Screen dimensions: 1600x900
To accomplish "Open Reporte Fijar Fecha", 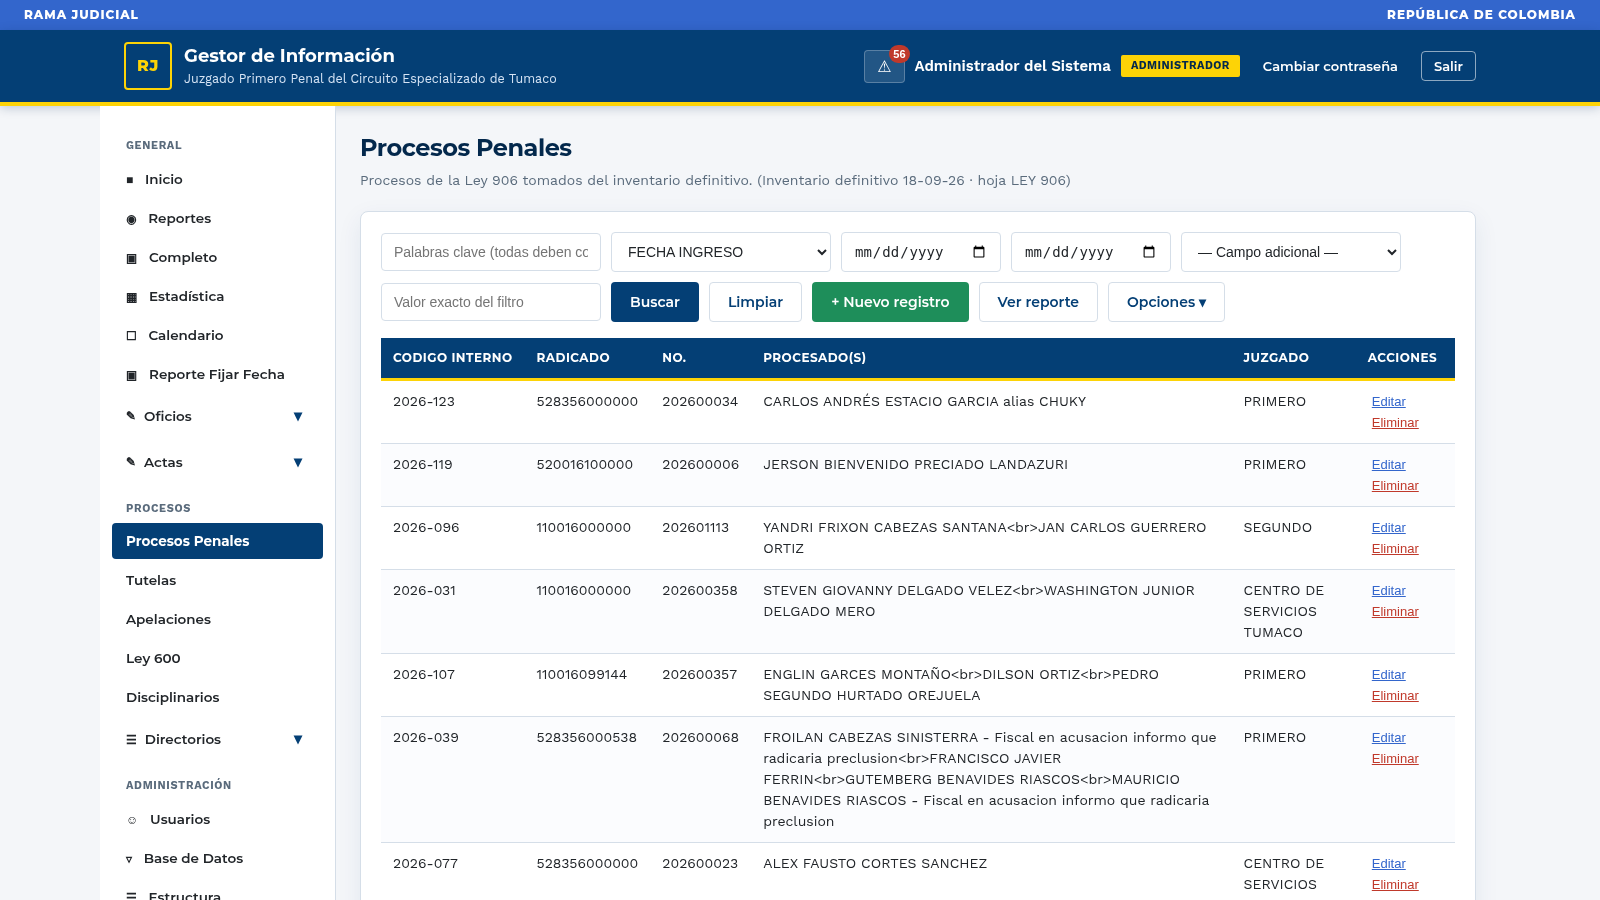I will point(217,375).
